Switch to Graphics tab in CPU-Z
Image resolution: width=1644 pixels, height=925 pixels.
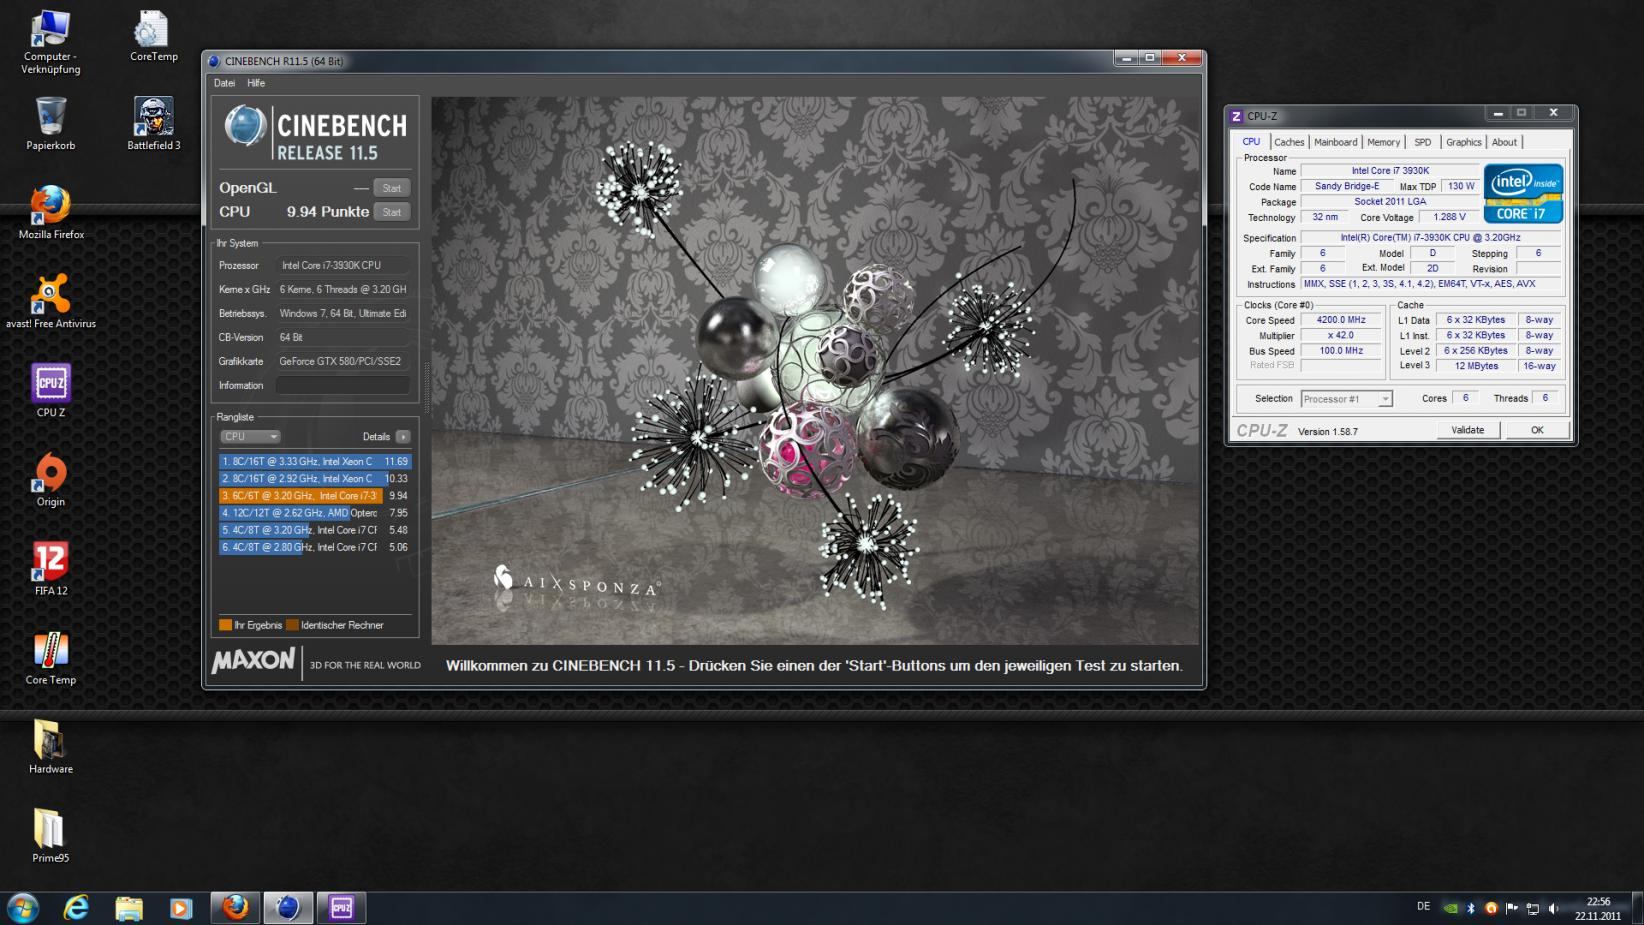point(1463,142)
